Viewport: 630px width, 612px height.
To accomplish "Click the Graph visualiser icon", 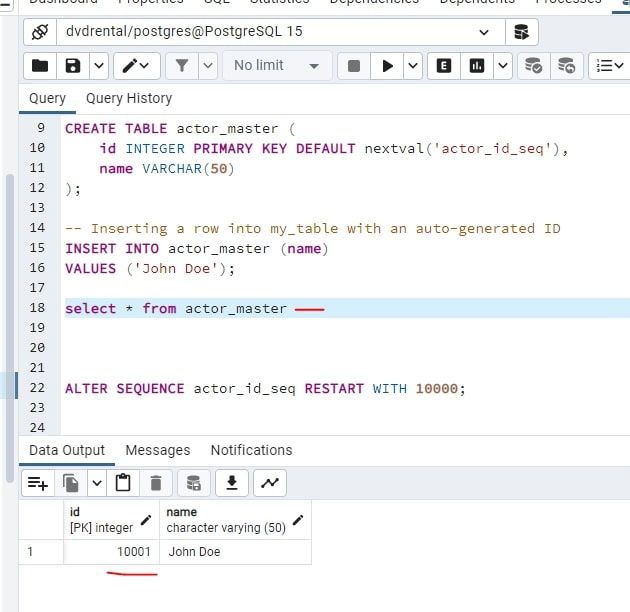I will pos(270,483).
